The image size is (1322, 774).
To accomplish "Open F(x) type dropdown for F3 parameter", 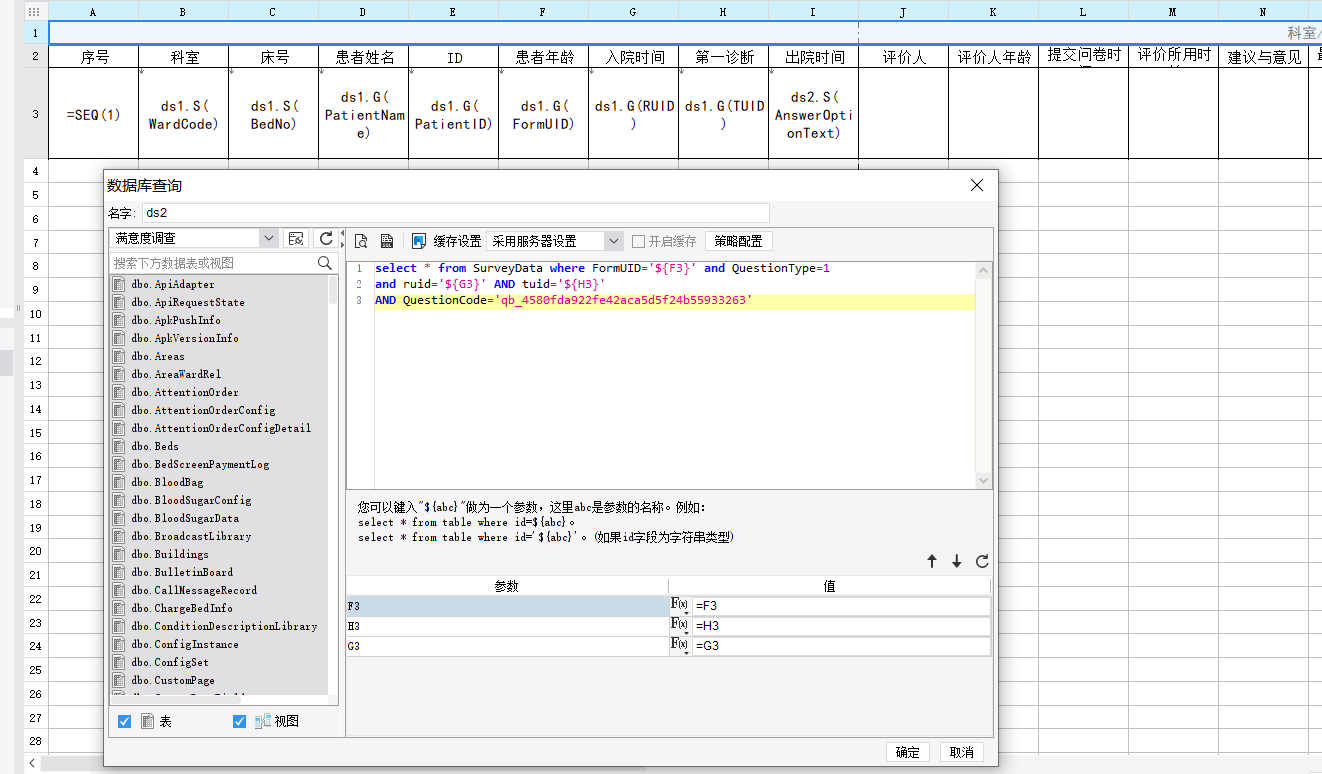I will coord(680,606).
